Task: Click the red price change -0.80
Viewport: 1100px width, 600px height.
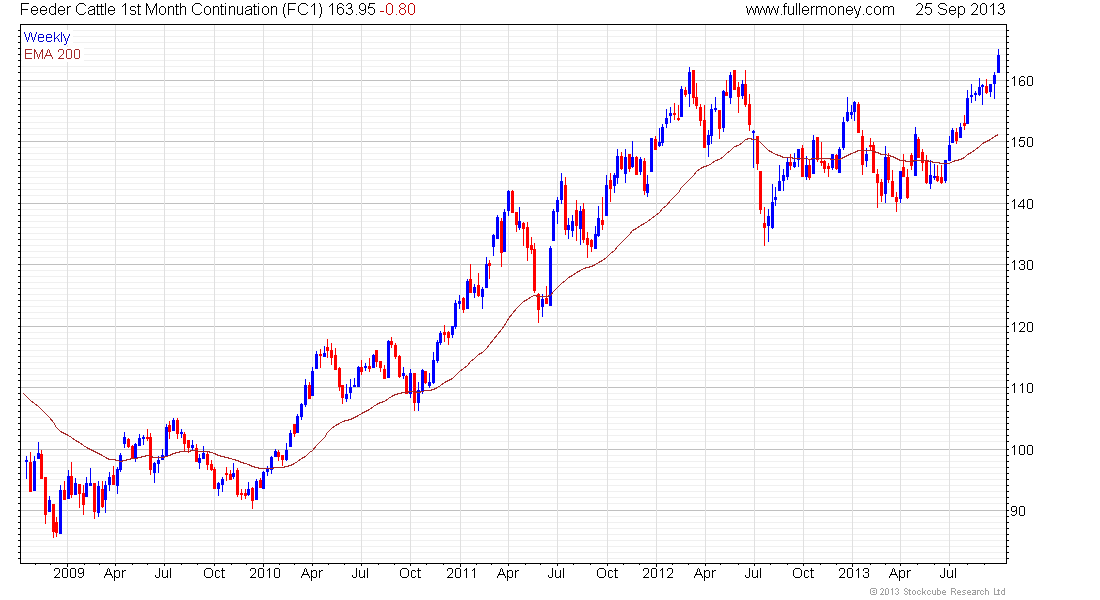Action: 398,10
